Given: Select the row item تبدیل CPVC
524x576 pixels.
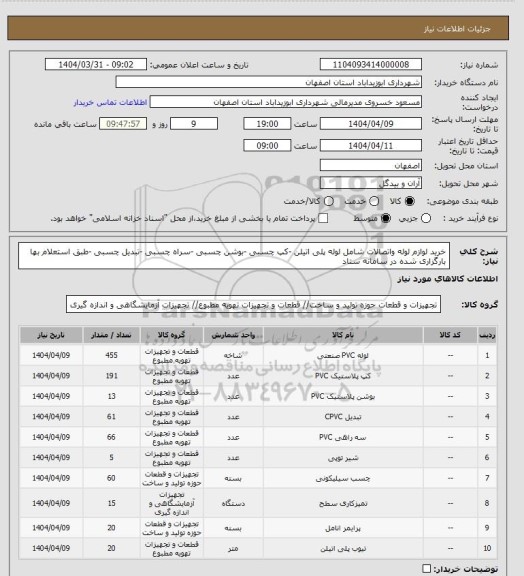Looking at the screenshot, I should tap(343, 417).
